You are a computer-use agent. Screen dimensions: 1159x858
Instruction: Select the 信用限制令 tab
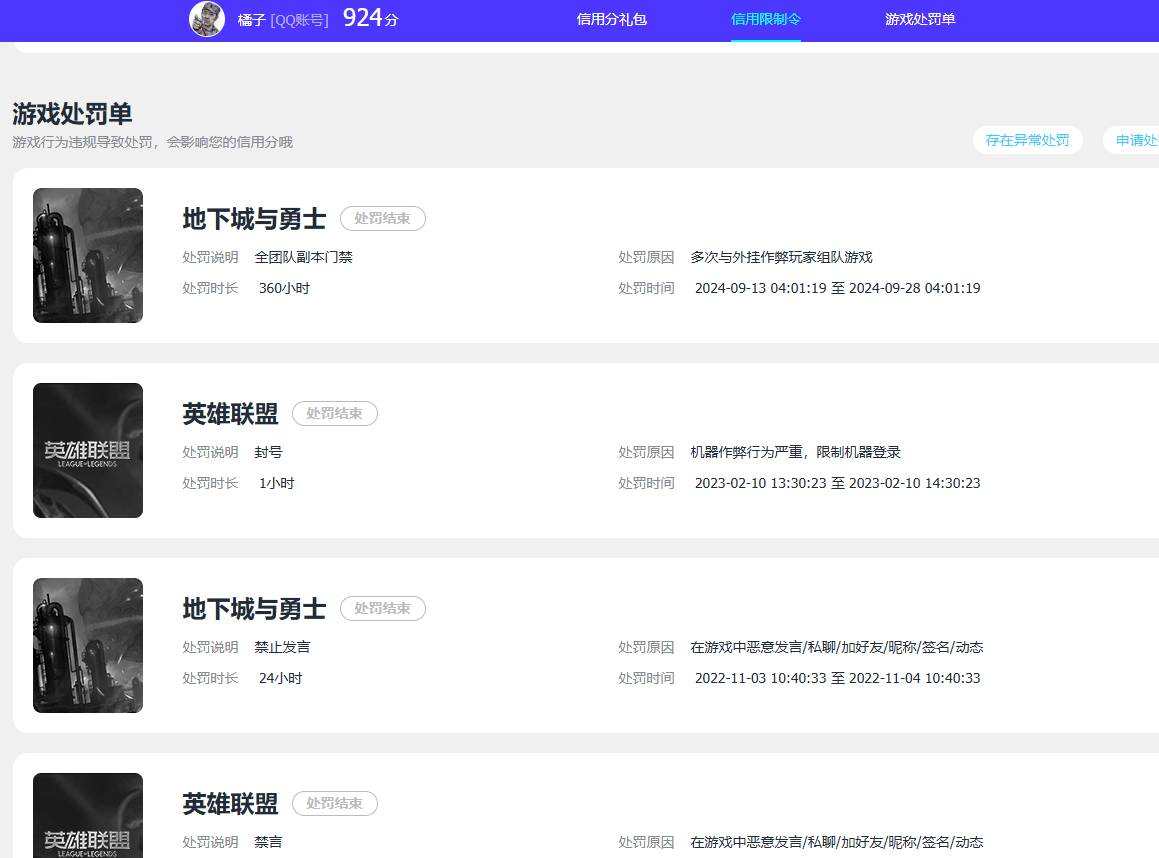pos(766,19)
